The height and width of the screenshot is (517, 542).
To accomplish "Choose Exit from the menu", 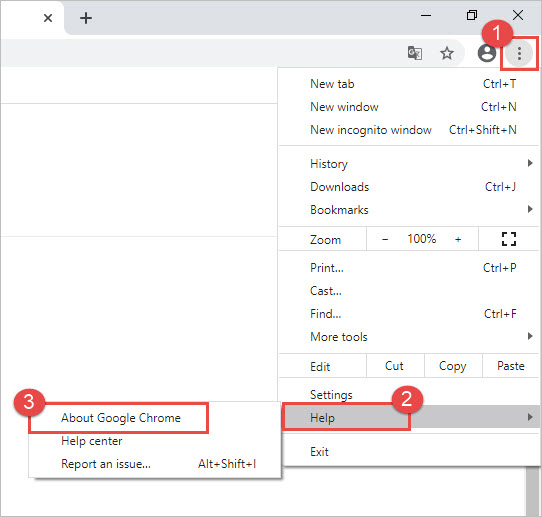I will (409, 452).
